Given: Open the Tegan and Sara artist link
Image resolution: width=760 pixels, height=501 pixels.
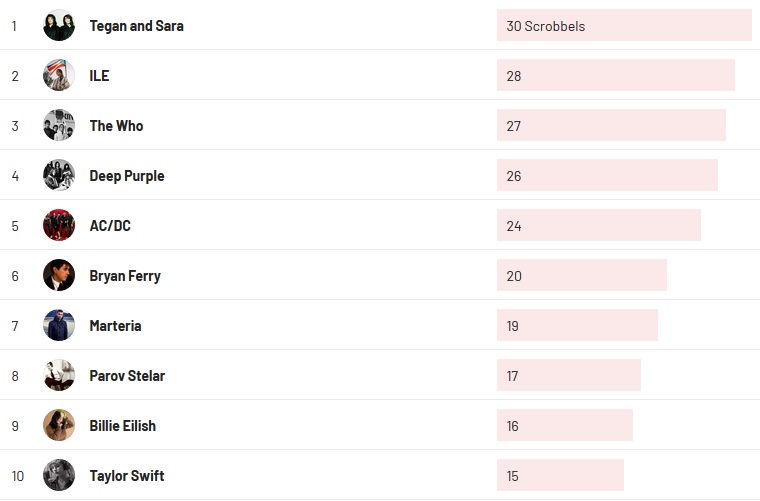Looking at the screenshot, I should [x=136, y=26].
